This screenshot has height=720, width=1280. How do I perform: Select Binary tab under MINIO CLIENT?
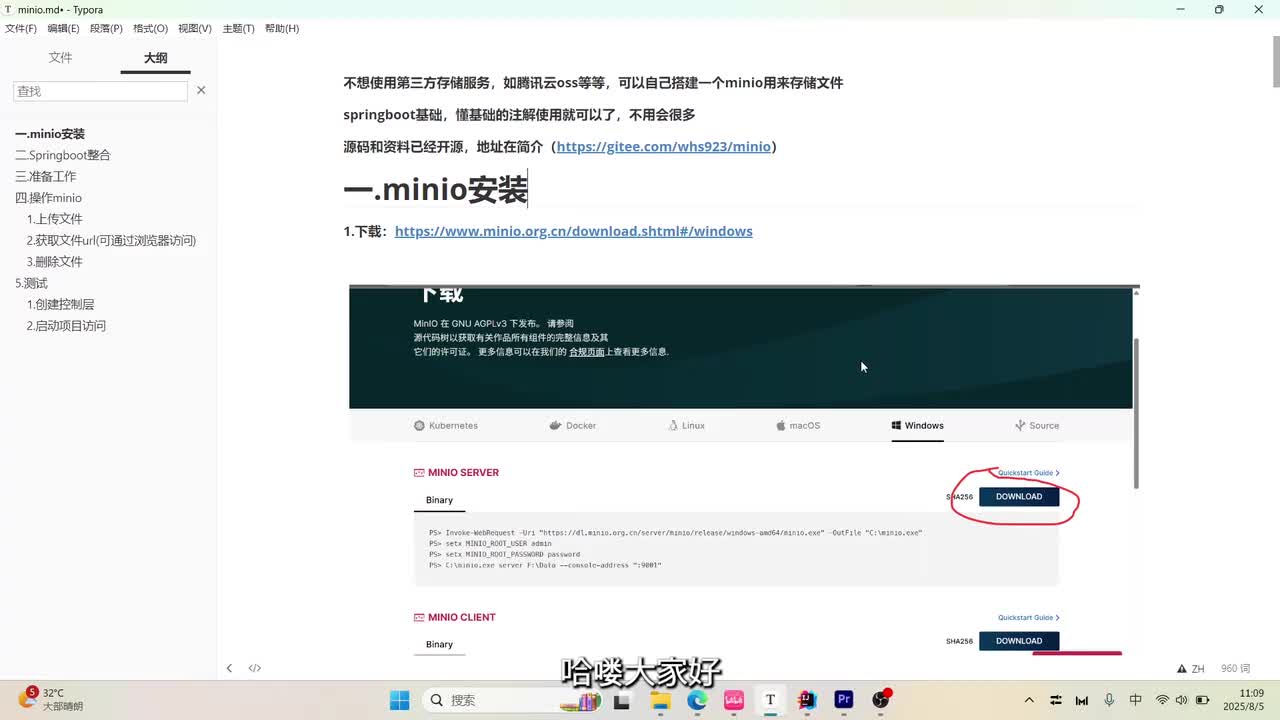439,645
